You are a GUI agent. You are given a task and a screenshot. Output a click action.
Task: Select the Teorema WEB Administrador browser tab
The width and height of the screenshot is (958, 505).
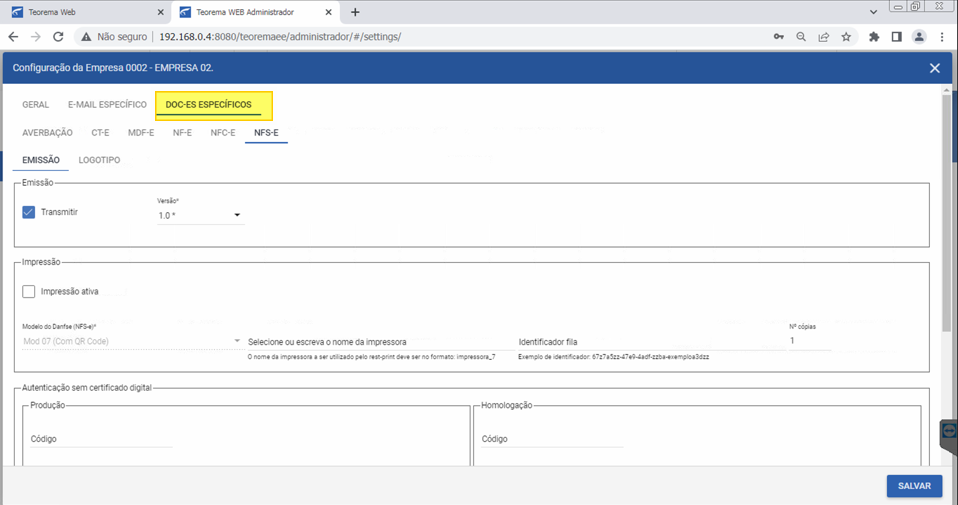point(255,12)
